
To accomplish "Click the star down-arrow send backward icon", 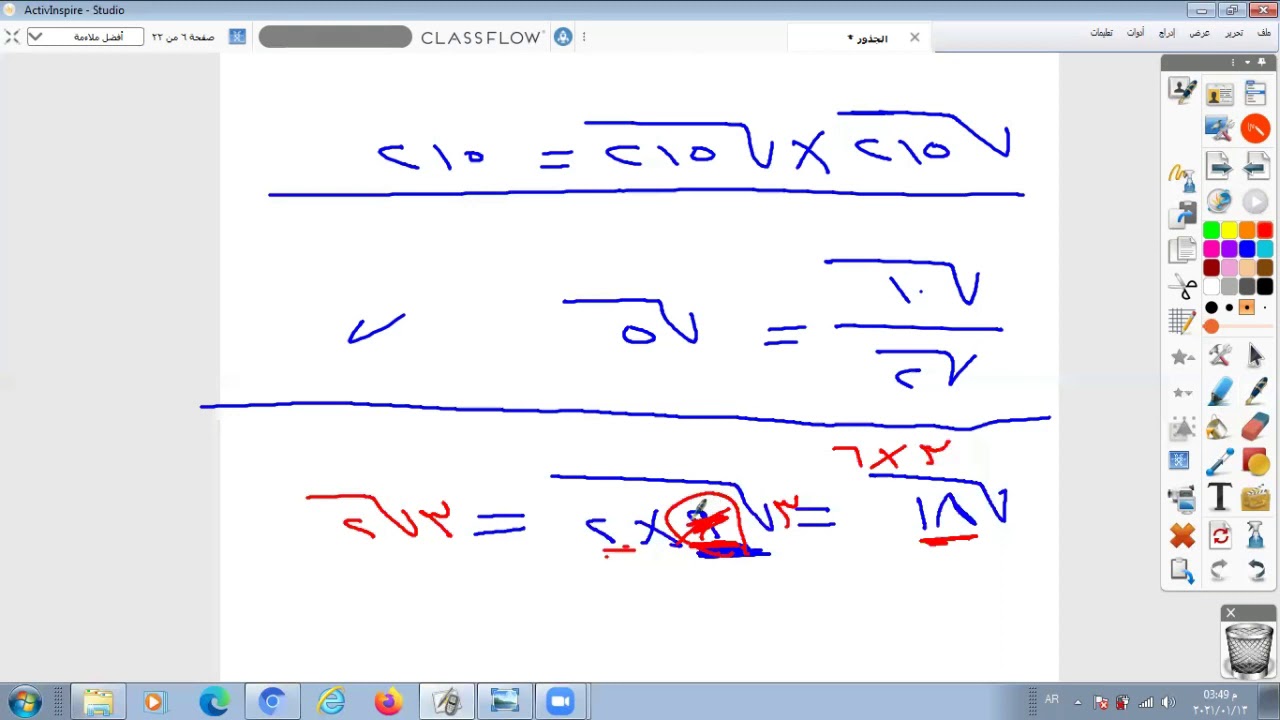I will point(1183,392).
